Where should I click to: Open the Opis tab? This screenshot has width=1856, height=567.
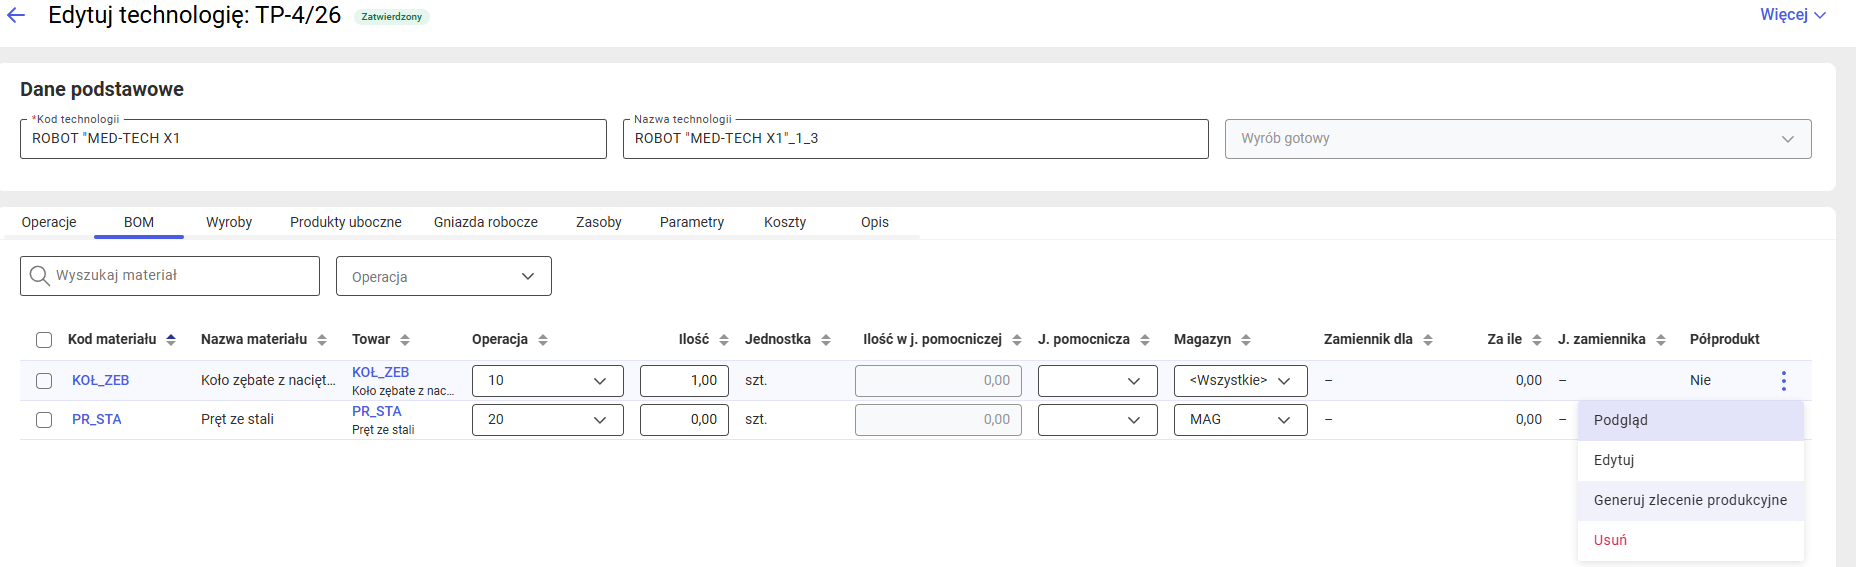(875, 222)
